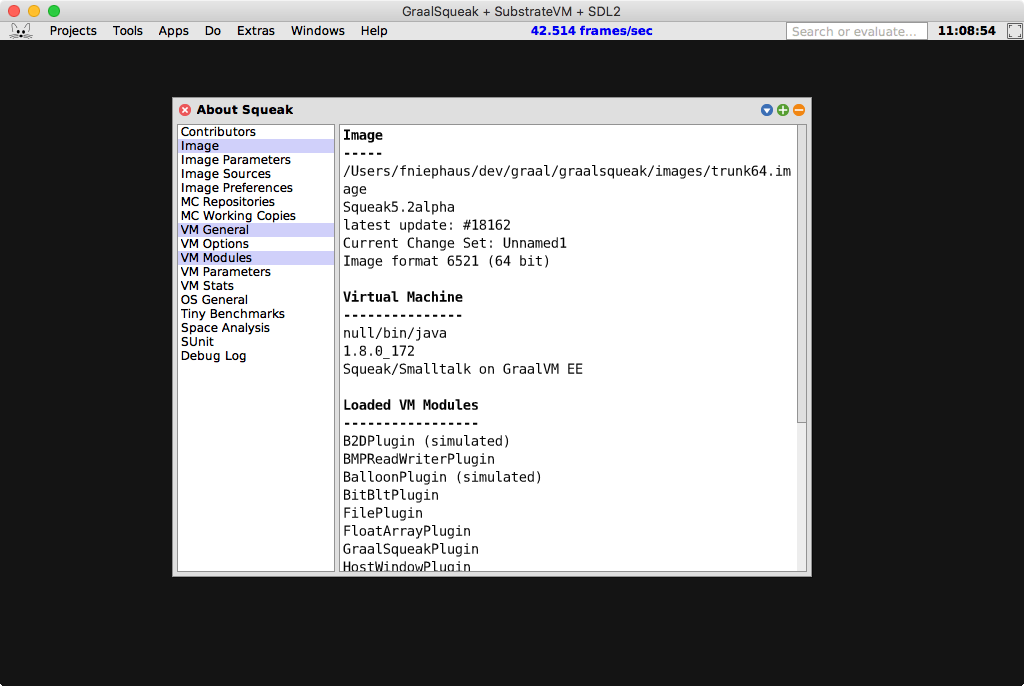Click the 11:08:54 clock display
Viewport: 1024px width, 686px height.
(x=967, y=31)
